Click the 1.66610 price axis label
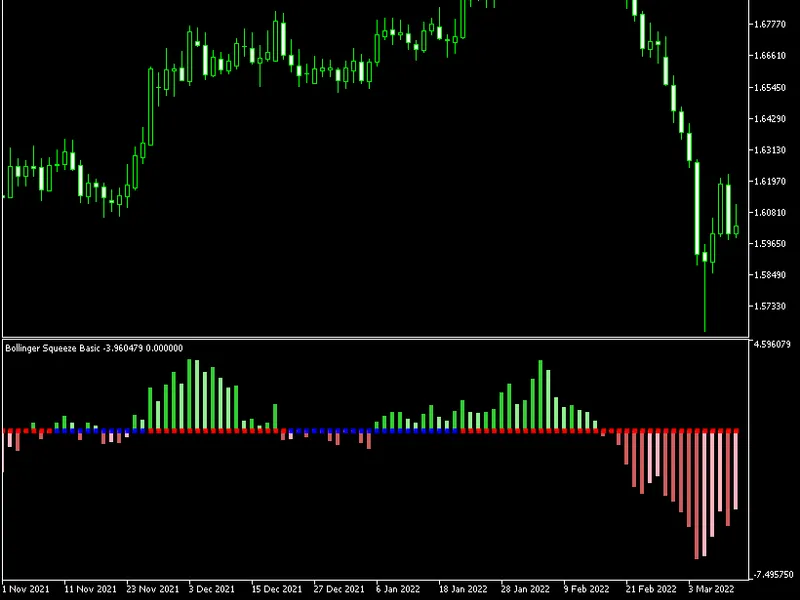Screen dimensions: 800x600 pyautogui.click(x=770, y=56)
